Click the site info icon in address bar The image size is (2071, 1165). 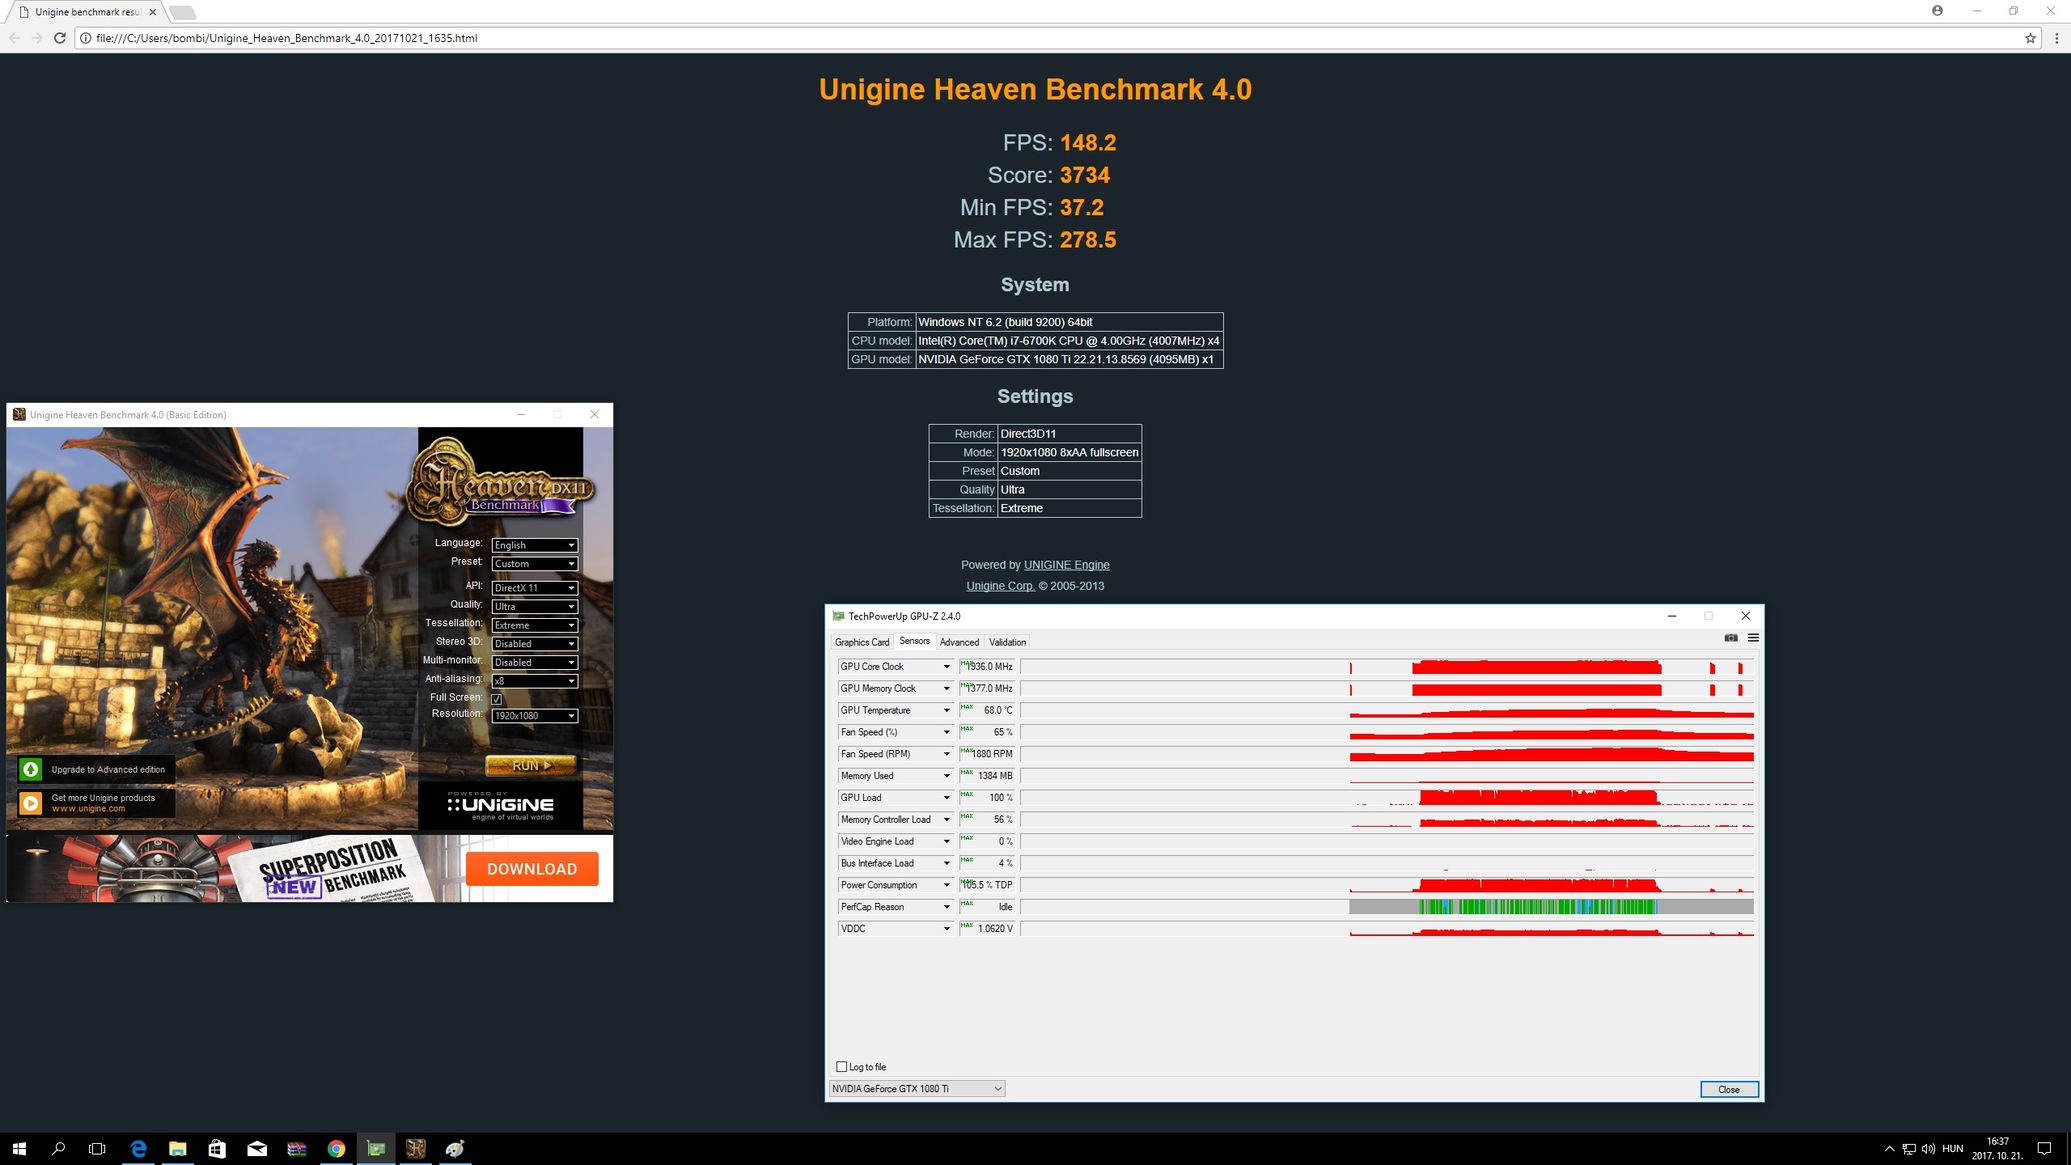tap(86, 38)
